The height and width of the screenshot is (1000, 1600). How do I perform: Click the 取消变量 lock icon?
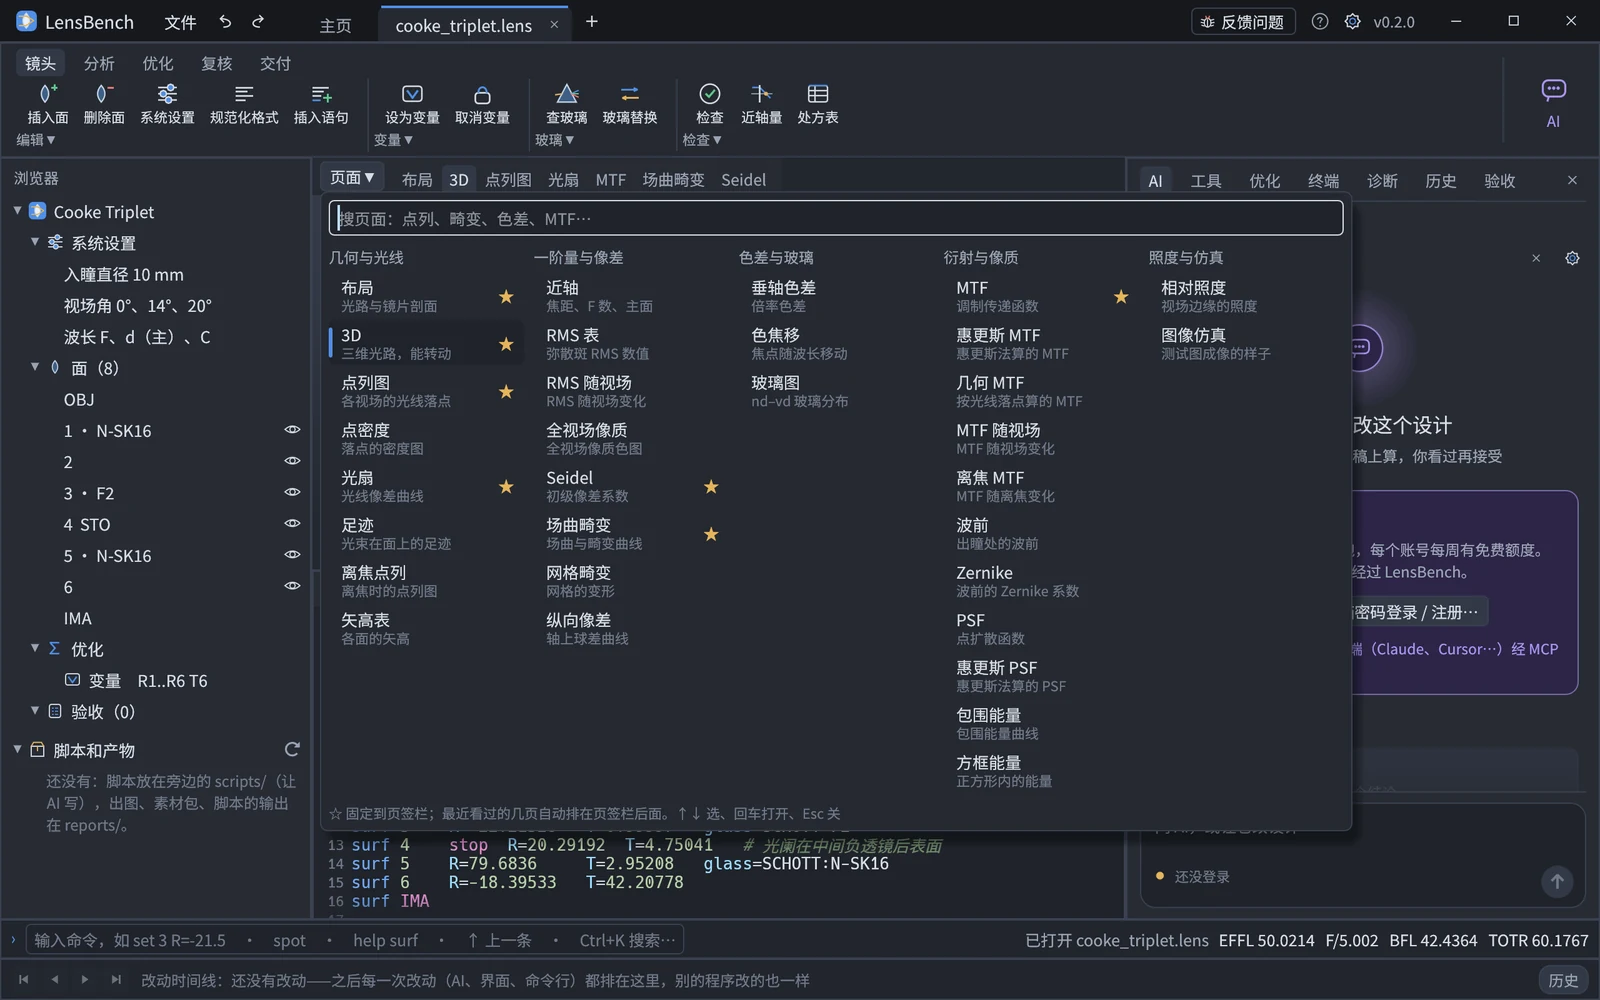[482, 94]
